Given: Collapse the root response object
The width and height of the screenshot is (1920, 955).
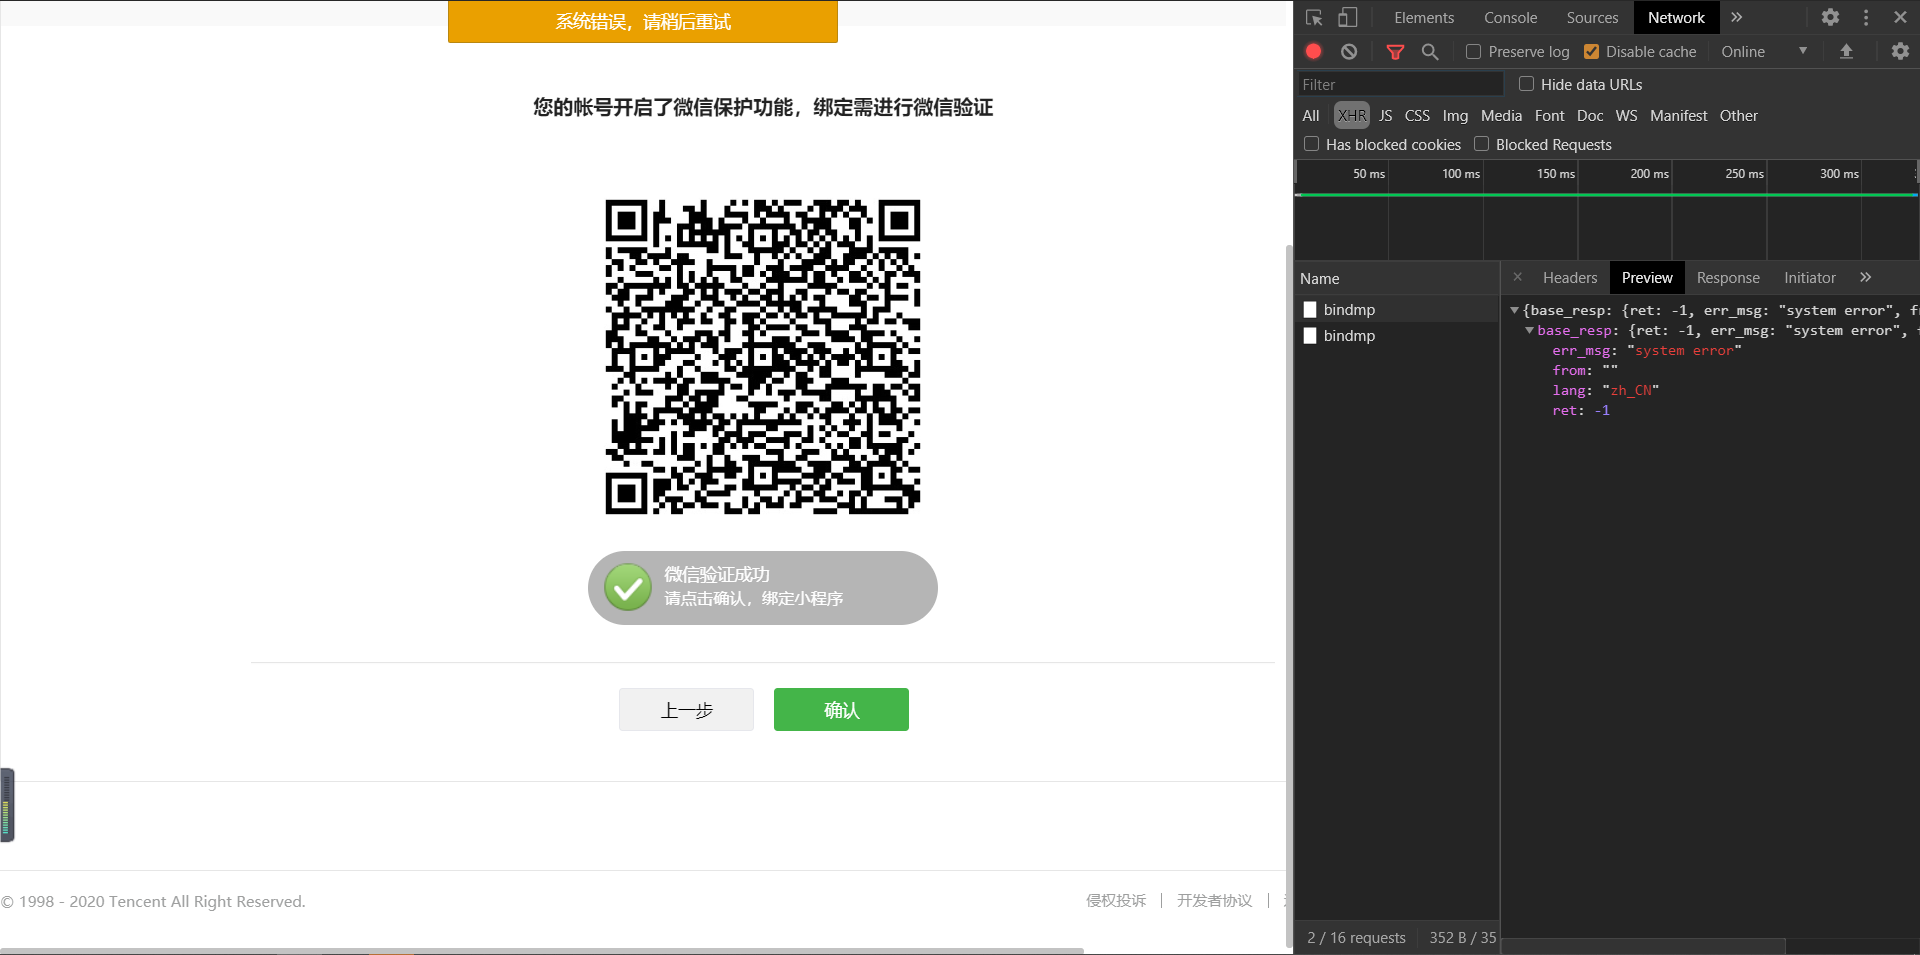Looking at the screenshot, I should (1514, 310).
